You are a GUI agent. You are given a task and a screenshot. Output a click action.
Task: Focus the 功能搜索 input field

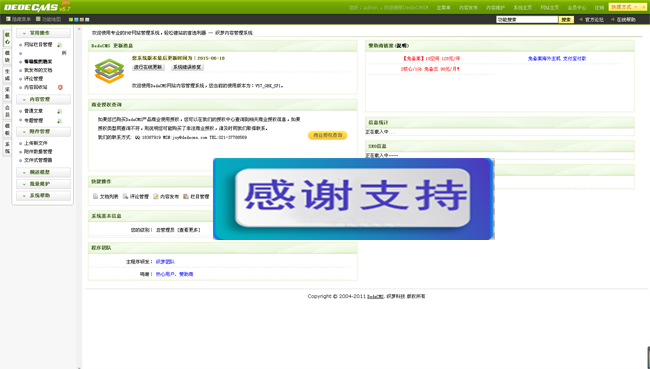(x=527, y=19)
